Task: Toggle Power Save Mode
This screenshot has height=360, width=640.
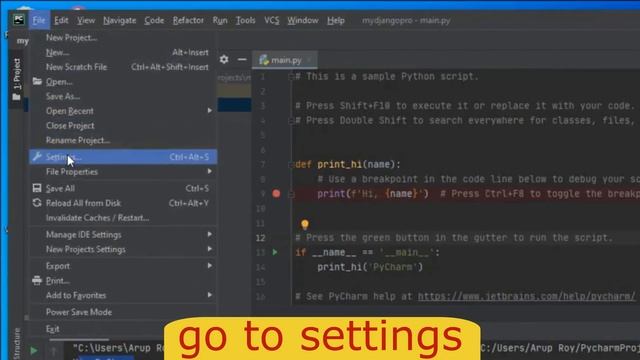Action: [x=123, y=312]
